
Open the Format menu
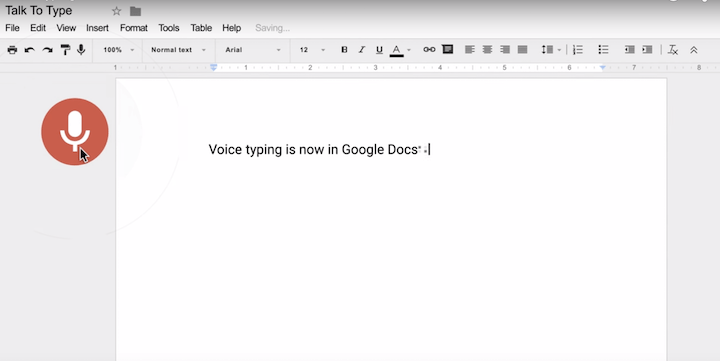pyautogui.click(x=134, y=28)
